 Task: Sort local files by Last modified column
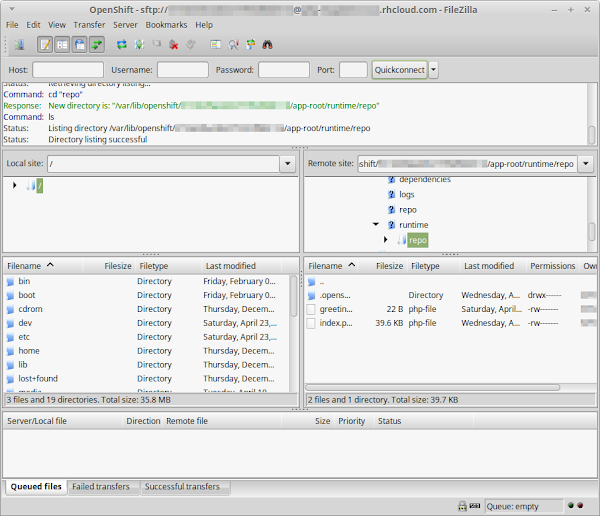[241, 266]
